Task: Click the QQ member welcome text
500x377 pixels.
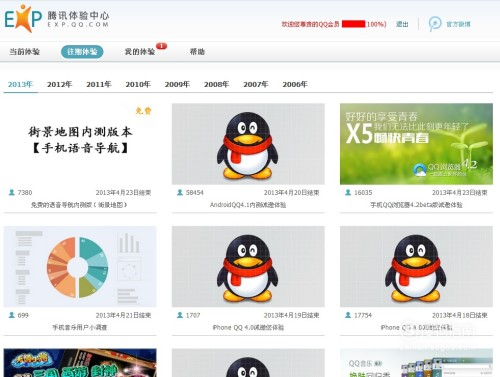Action: coord(310,24)
